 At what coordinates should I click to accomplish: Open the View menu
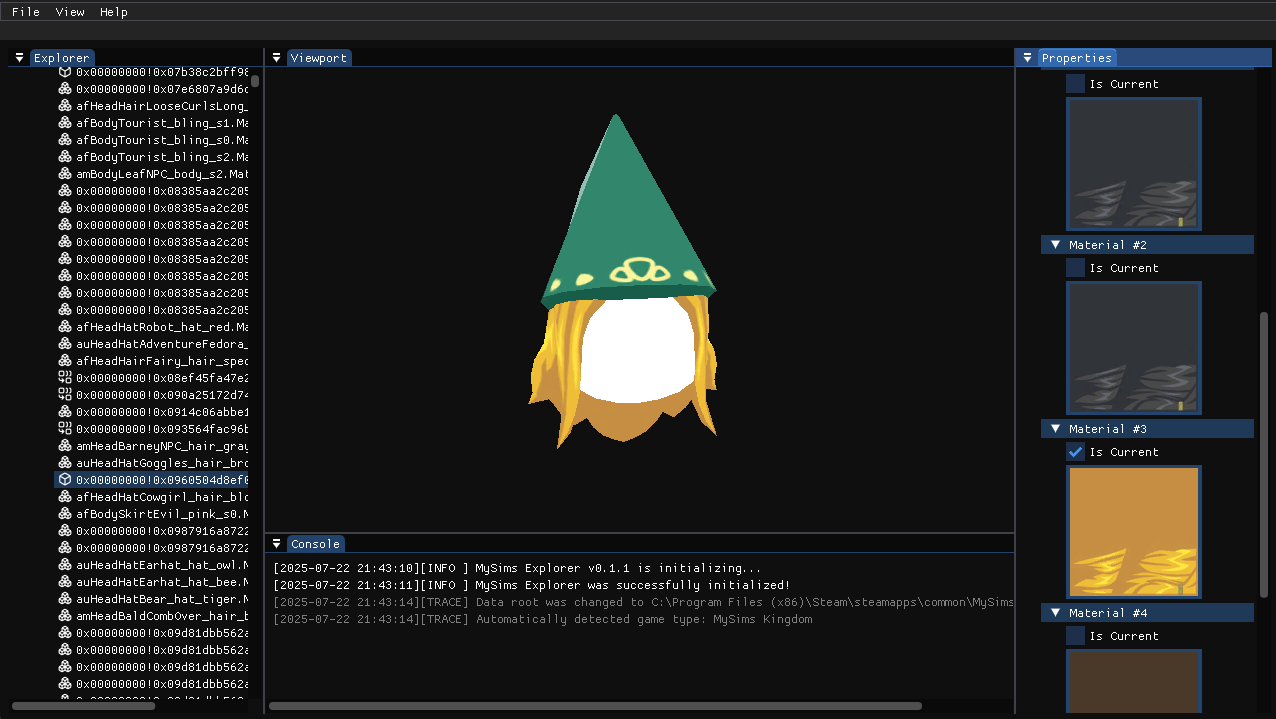pos(69,11)
